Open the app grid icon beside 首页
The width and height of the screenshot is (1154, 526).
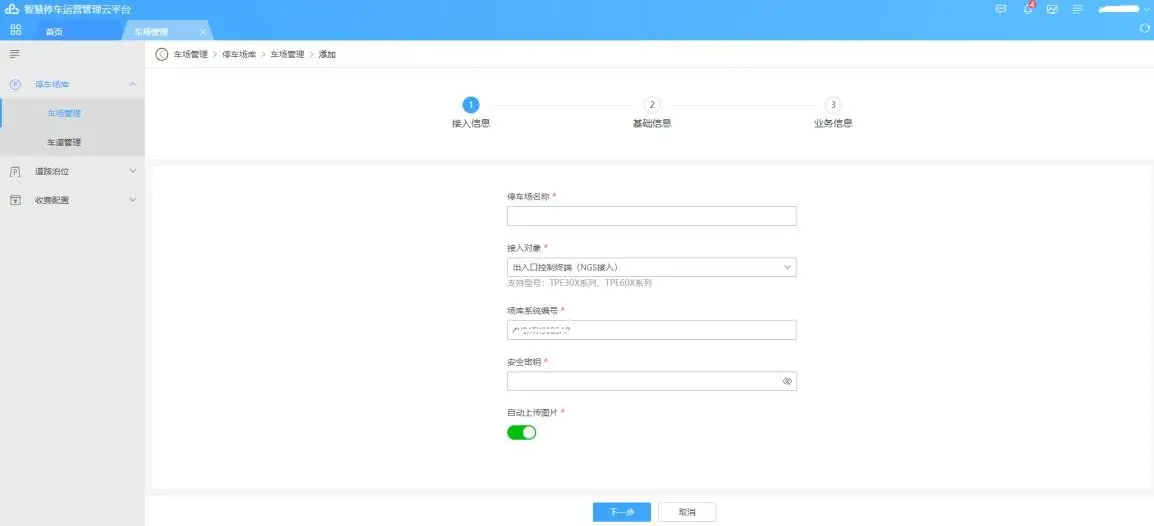coord(16,30)
